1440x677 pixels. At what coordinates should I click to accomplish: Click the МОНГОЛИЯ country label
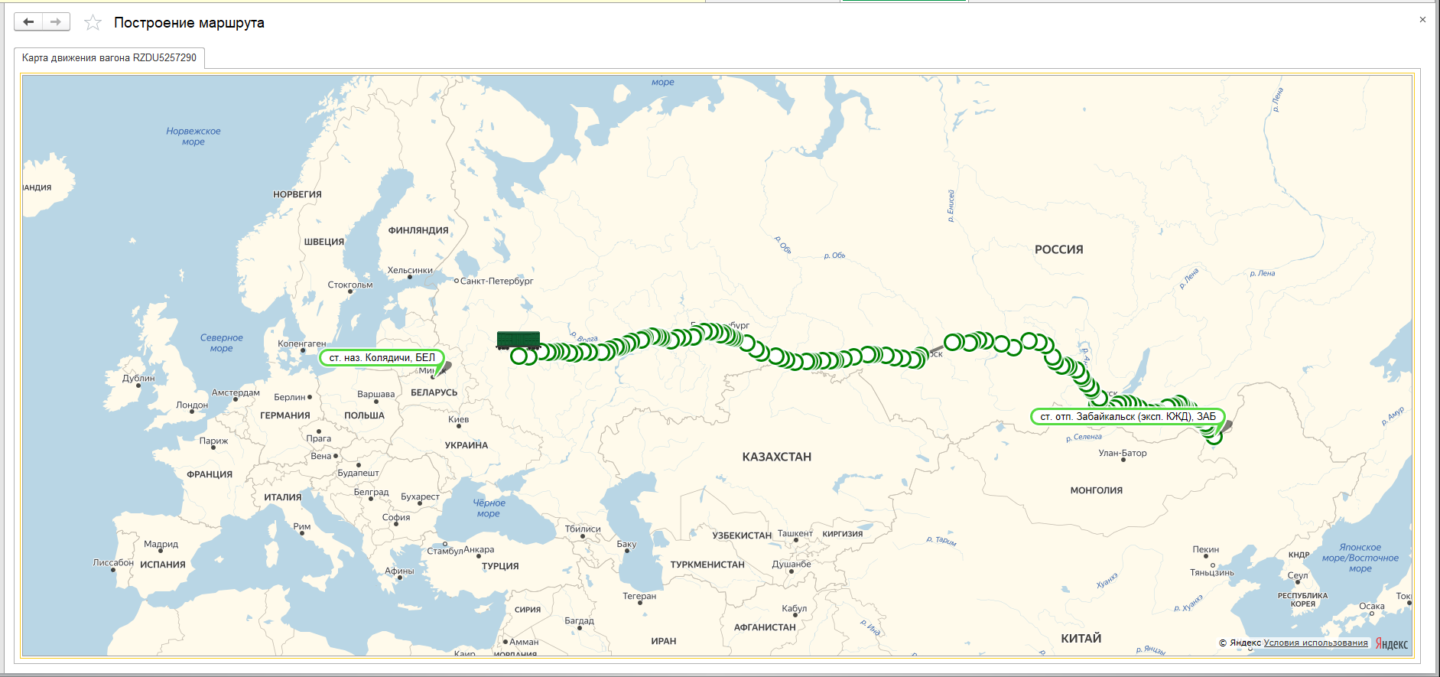coord(1096,491)
